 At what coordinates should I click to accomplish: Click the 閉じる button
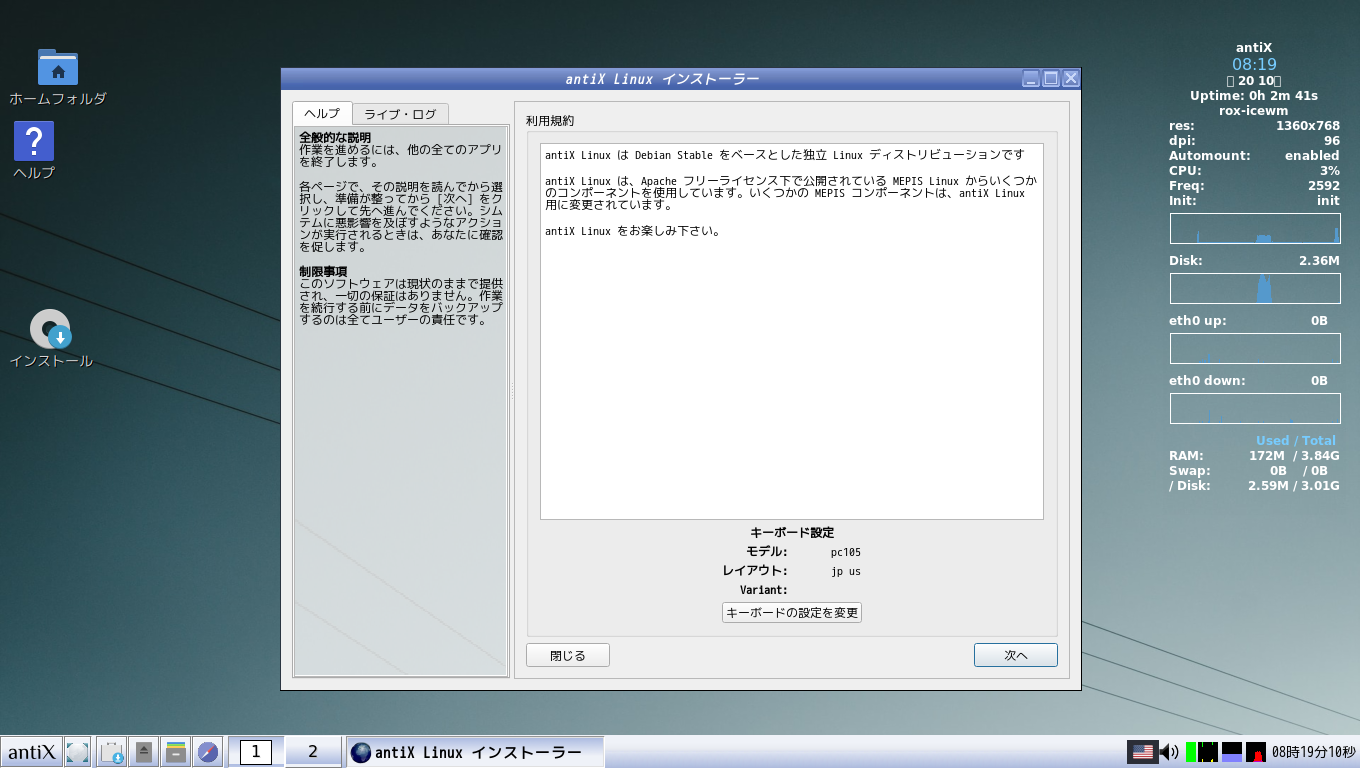click(x=568, y=655)
